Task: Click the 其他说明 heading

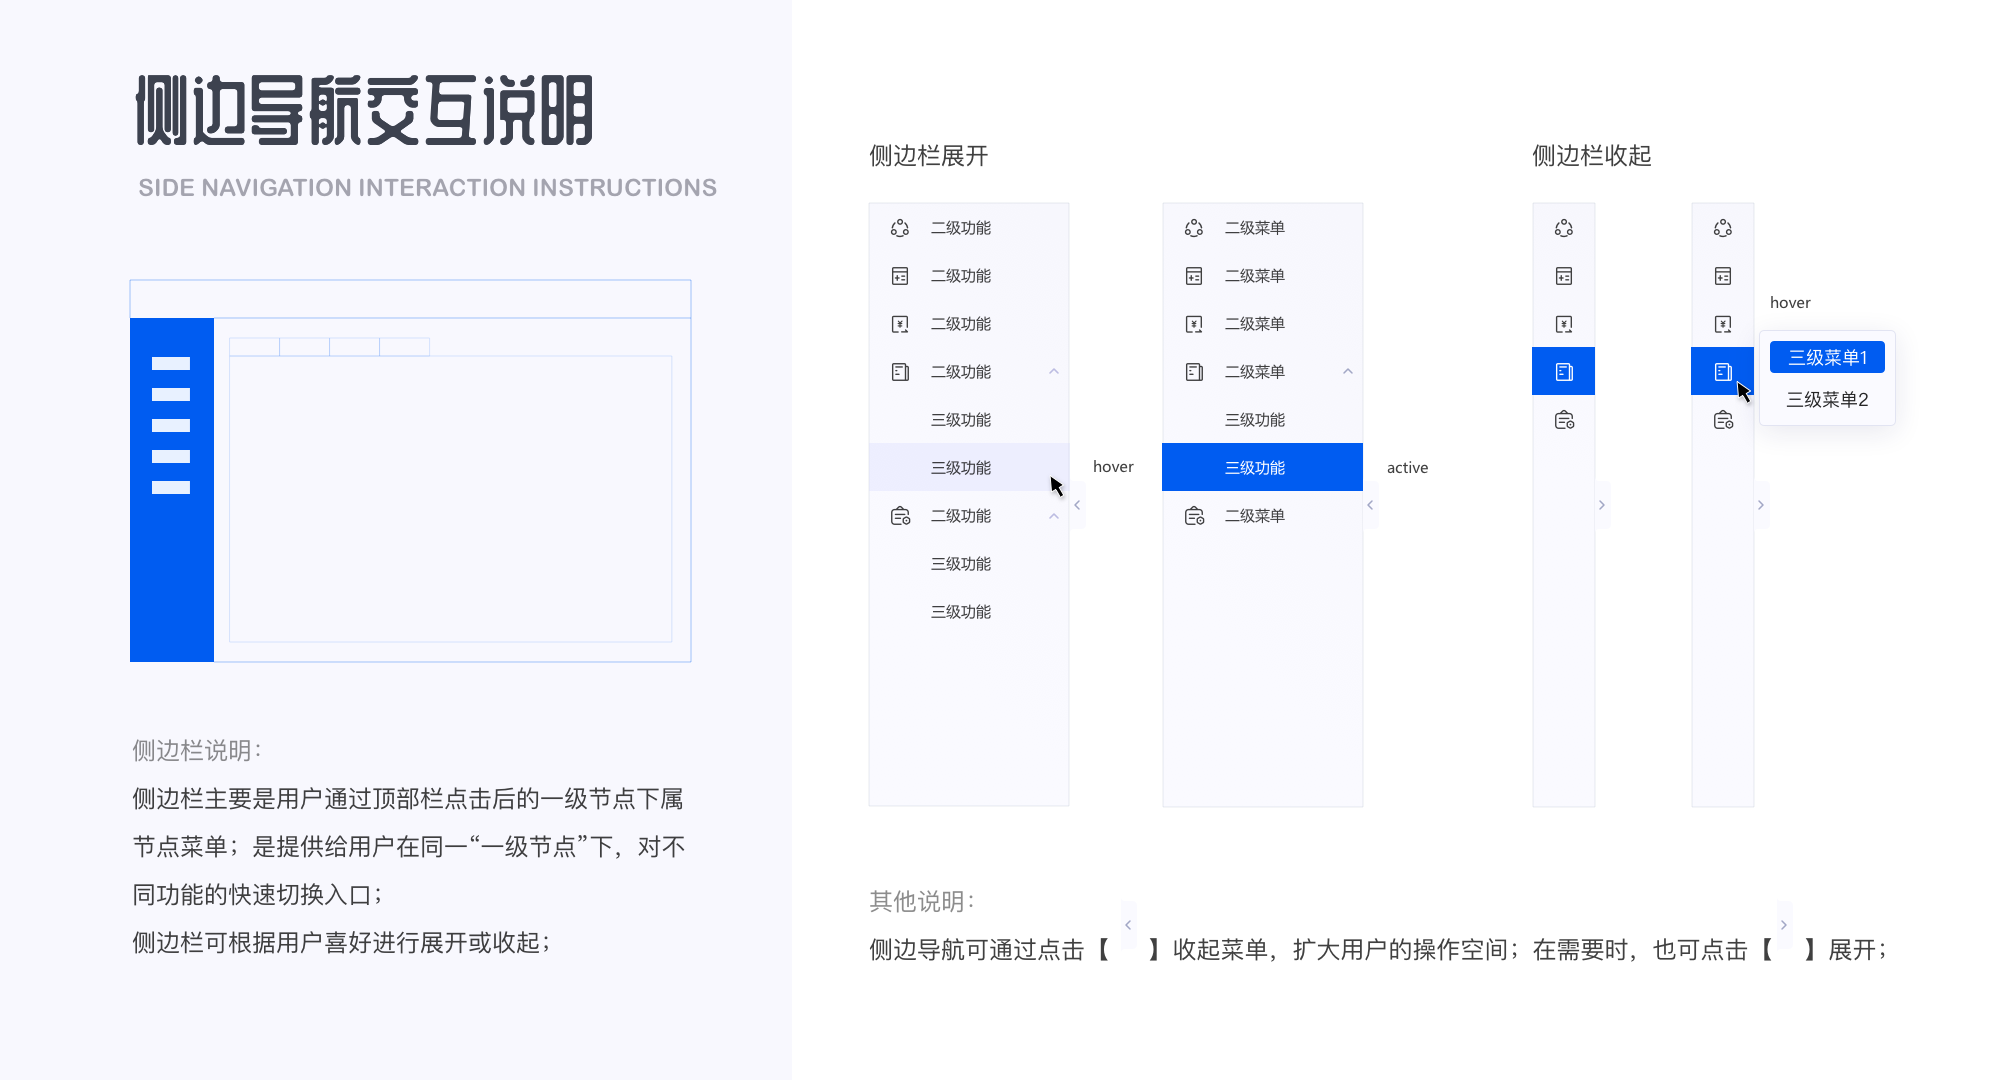Action: [921, 901]
